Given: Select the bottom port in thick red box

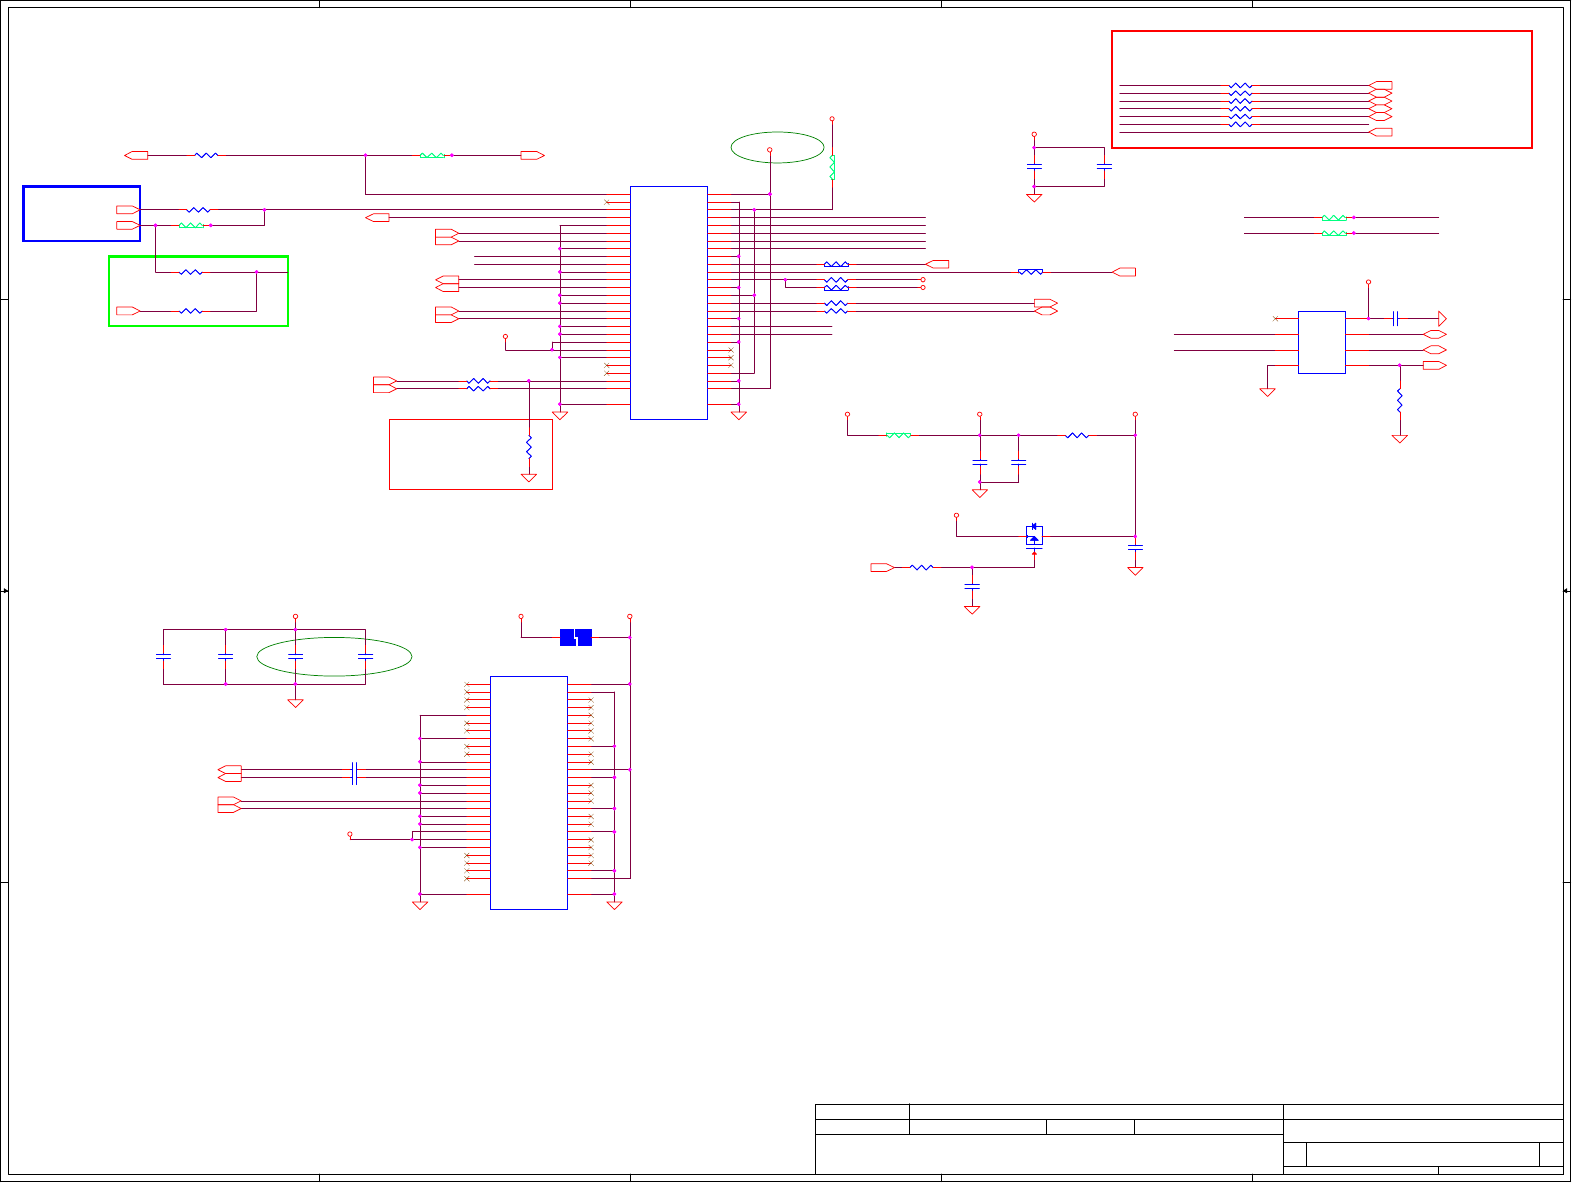Looking at the screenshot, I should [x=1381, y=132].
